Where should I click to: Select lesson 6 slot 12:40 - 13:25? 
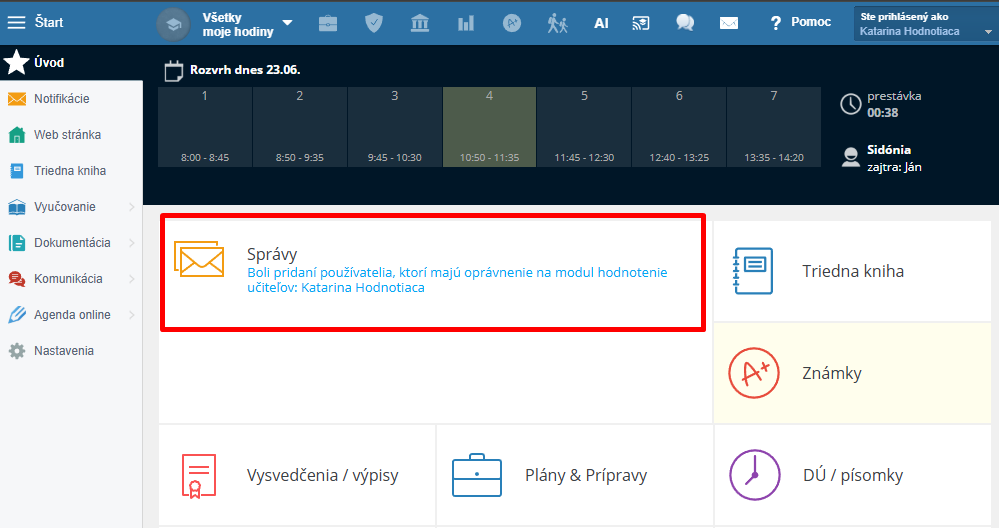pyautogui.click(x=679, y=127)
